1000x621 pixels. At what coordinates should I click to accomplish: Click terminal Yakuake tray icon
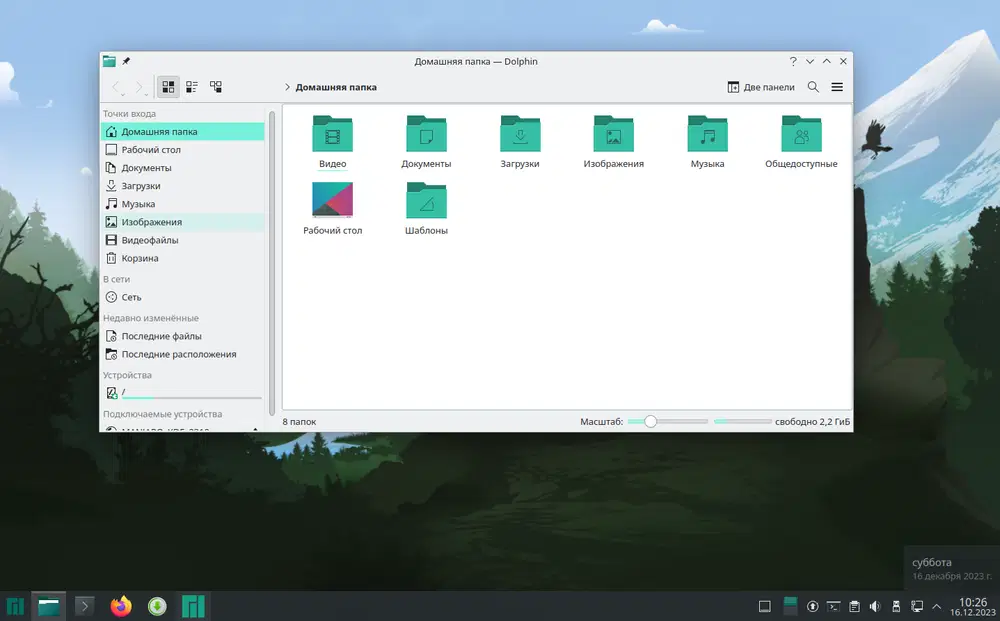tap(834, 606)
